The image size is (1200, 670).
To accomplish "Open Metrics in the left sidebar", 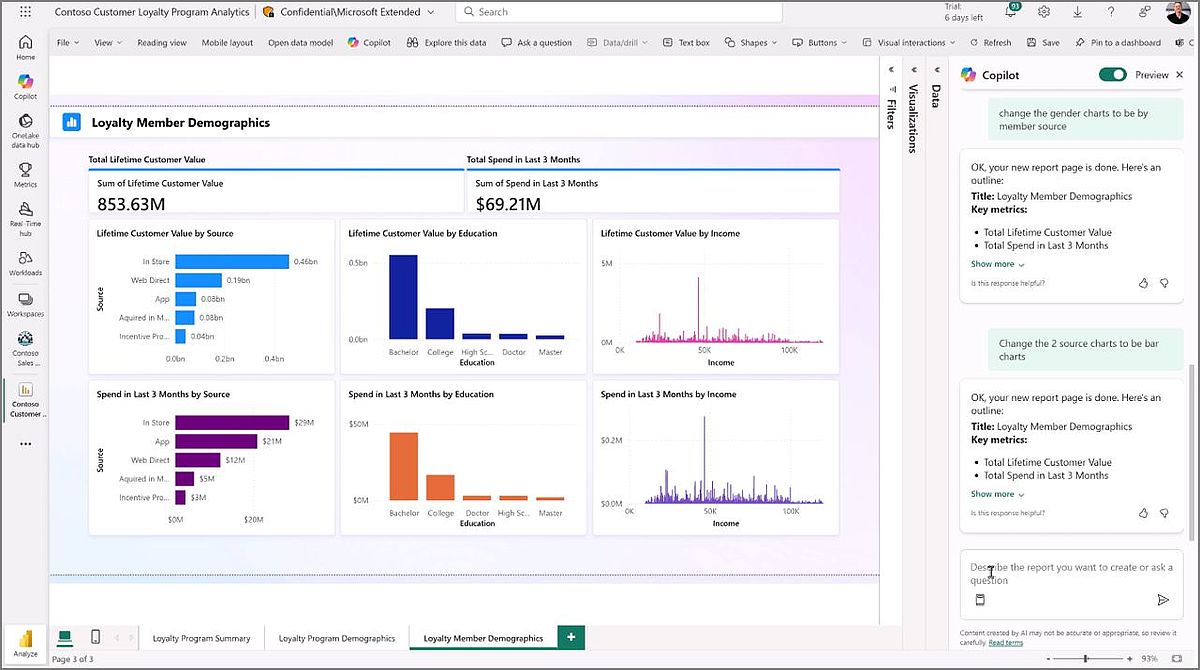I will click(25, 175).
